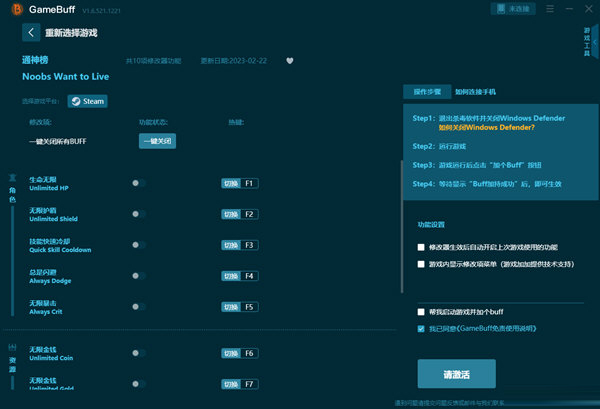Turn on the Unlimited Coin toggle
The image size is (600, 409).
[138, 353]
